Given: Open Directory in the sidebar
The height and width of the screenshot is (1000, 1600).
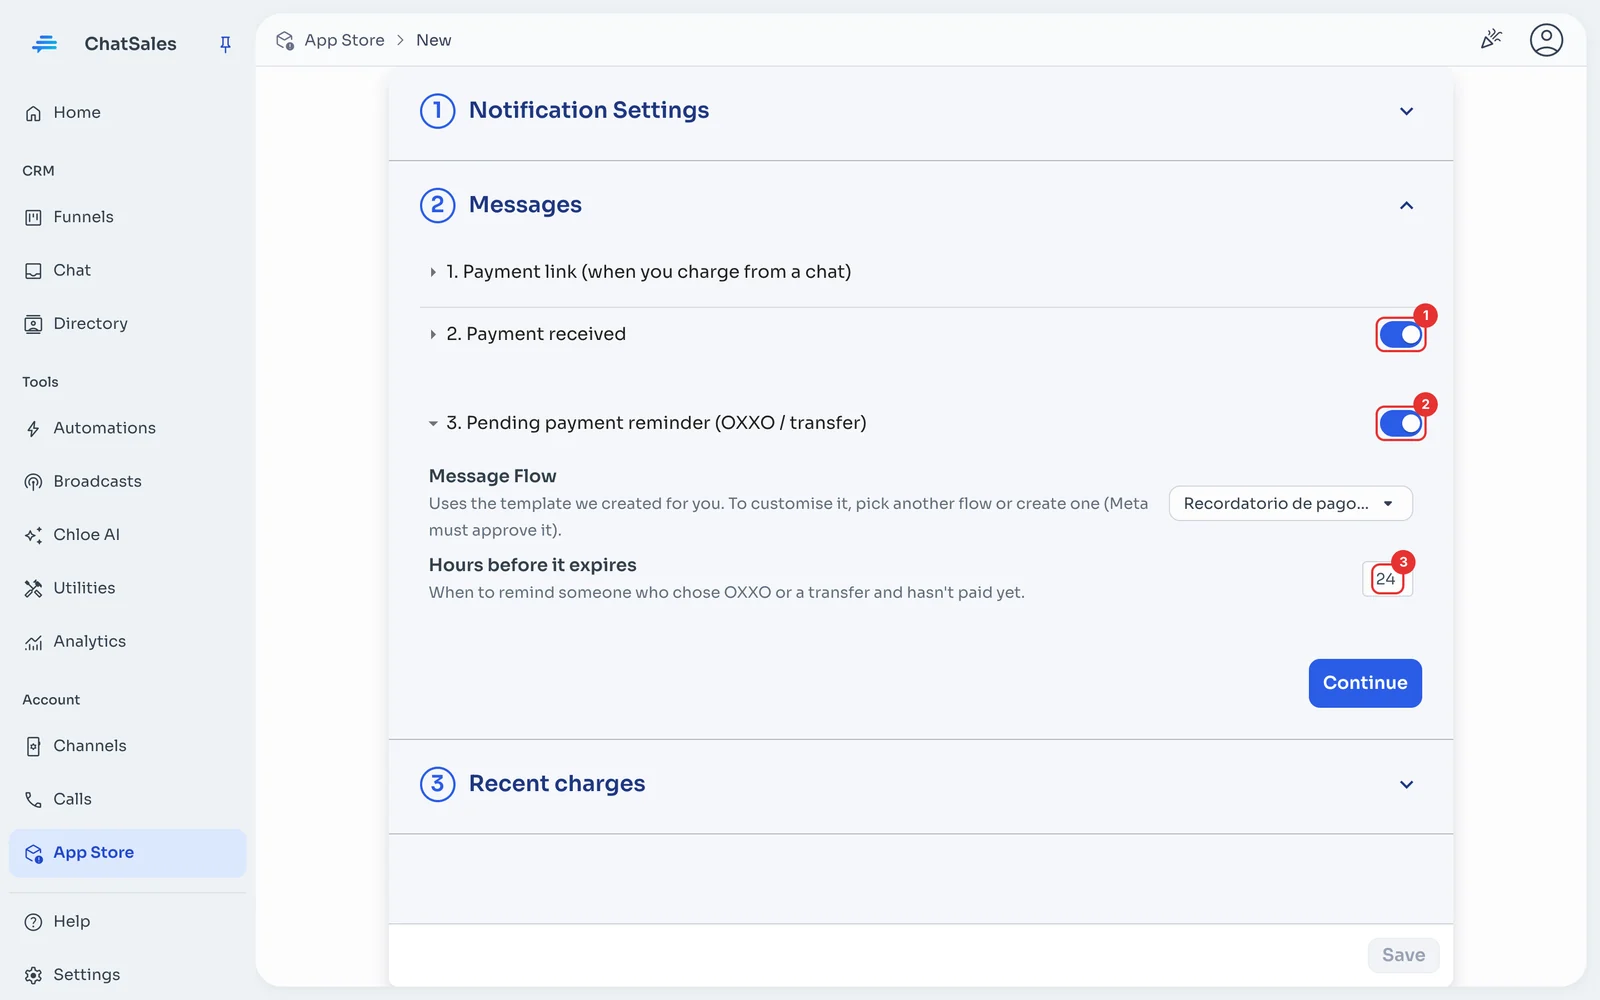Looking at the screenshot, I should pyautogui.click(x=127, y=324).
